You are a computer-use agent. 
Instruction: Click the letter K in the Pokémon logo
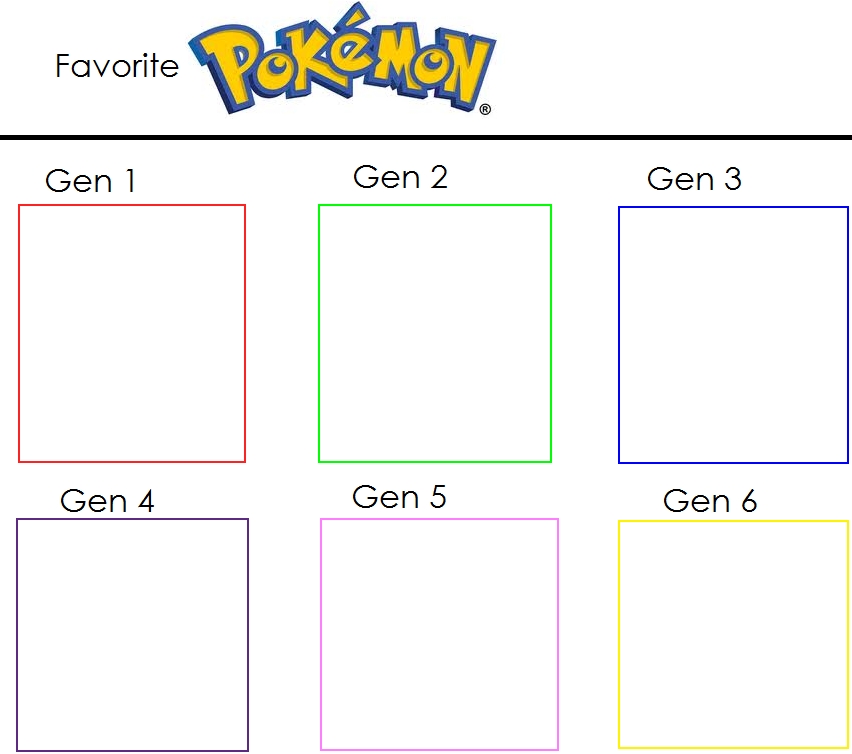pos(312,60)
